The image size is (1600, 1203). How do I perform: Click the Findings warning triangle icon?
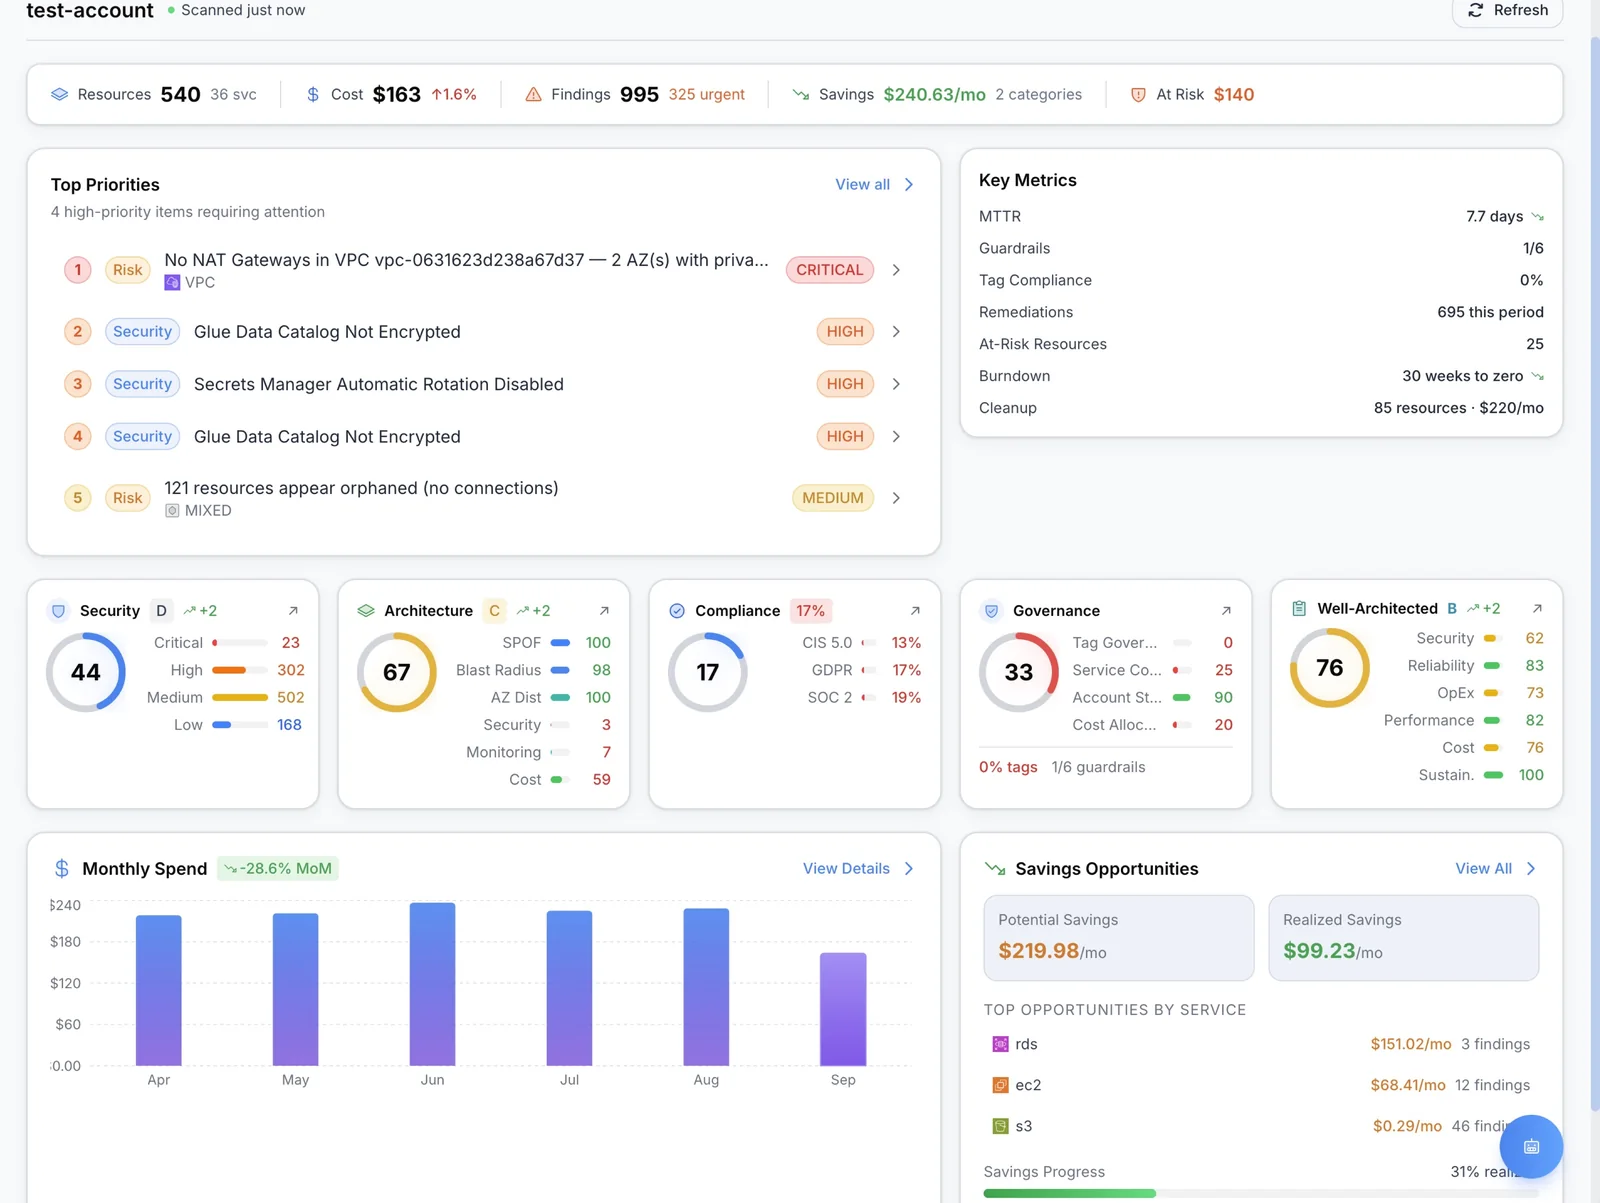coord(533,94)
